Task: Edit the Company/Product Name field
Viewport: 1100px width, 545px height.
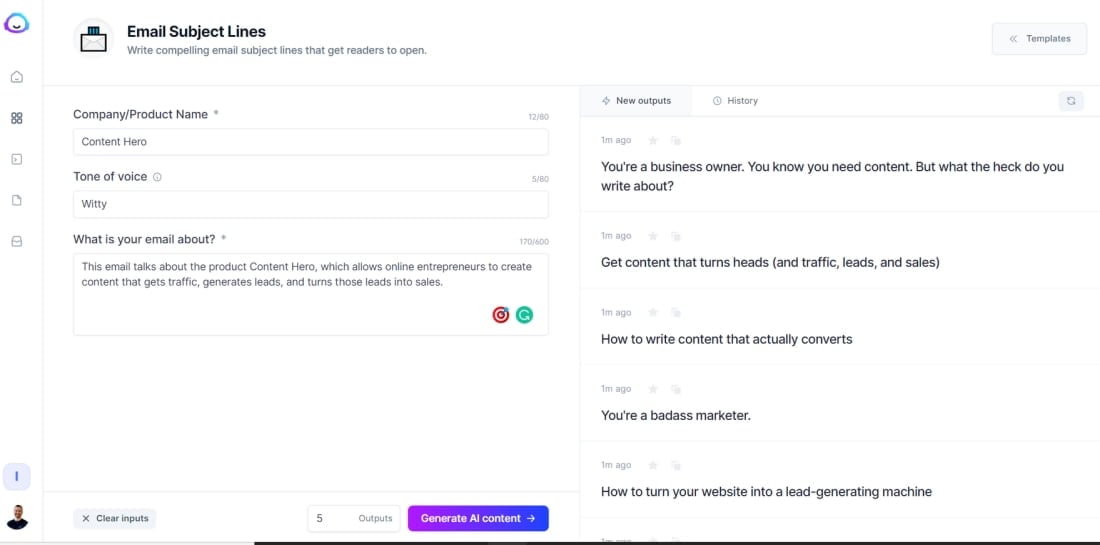Action: pyautogui.click(x=311, y=142)
